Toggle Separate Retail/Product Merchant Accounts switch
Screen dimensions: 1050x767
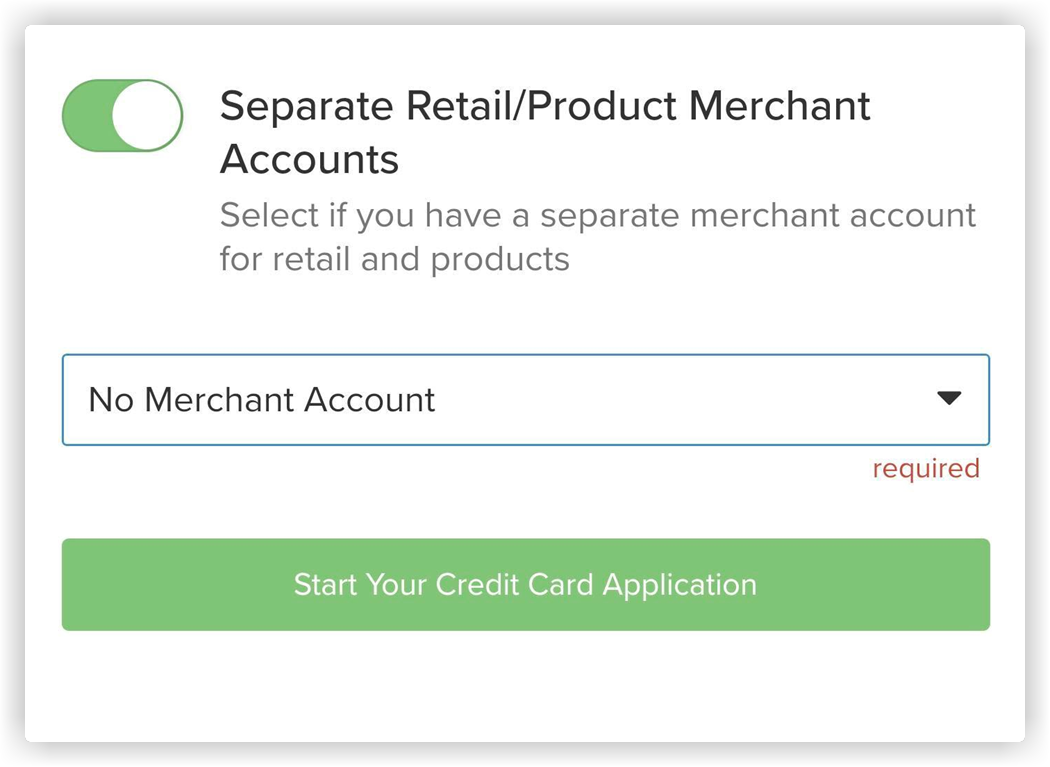coord(122,116)
